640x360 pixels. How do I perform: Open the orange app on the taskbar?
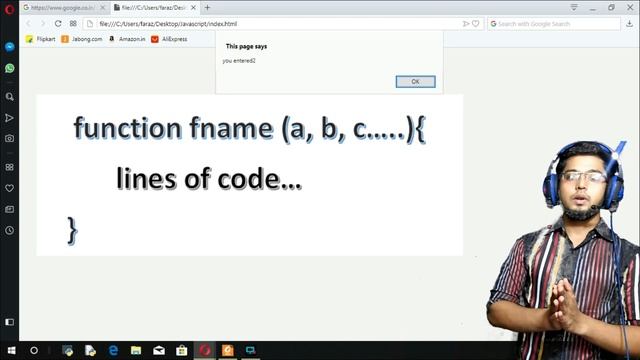228,350
